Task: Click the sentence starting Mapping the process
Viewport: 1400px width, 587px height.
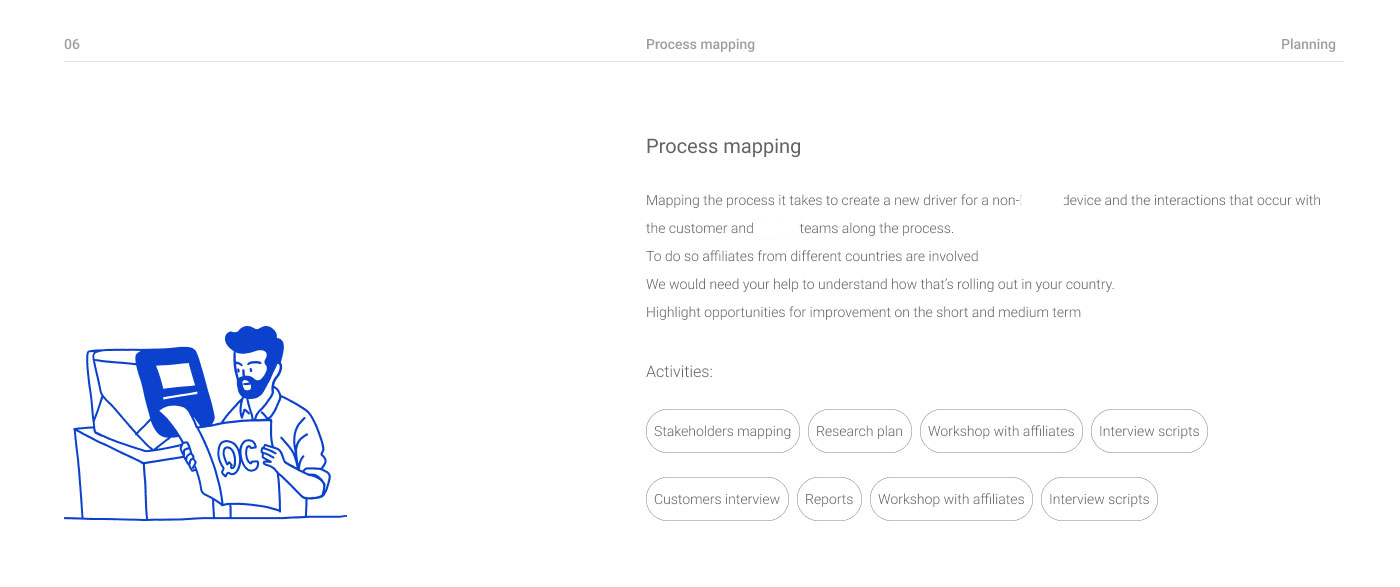Action: [x=983, y=214]
